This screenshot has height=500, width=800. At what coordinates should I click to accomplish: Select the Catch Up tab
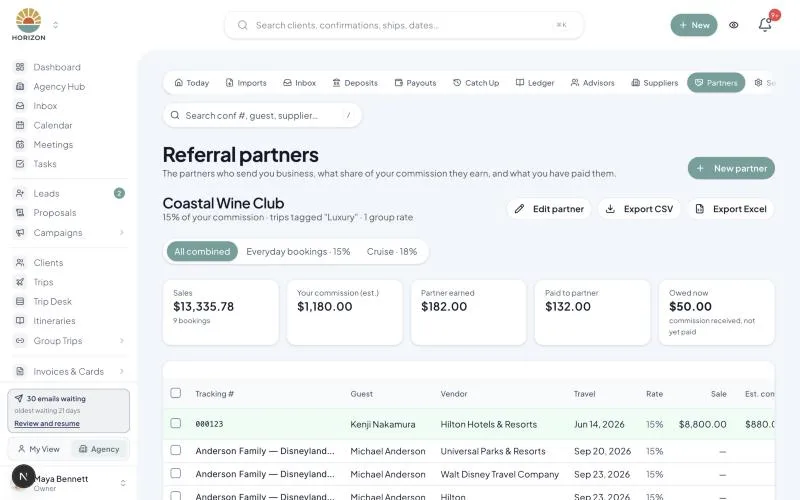pyautogui.click(x=476, y=83)
